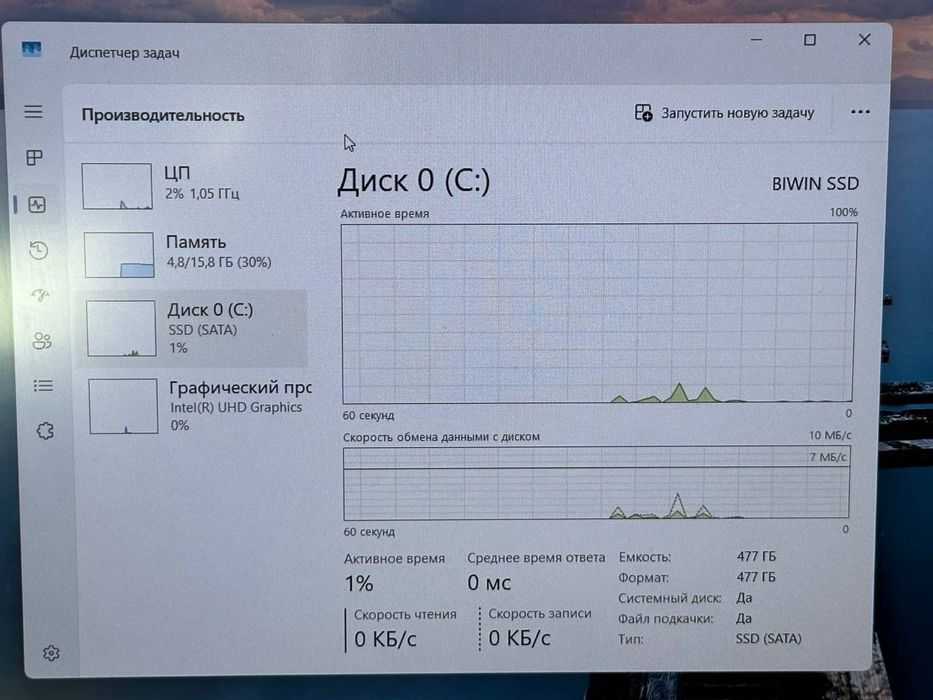Select the Графический процессор item
Viewport: 933px width, 700px height.
[x=196, y=406]
